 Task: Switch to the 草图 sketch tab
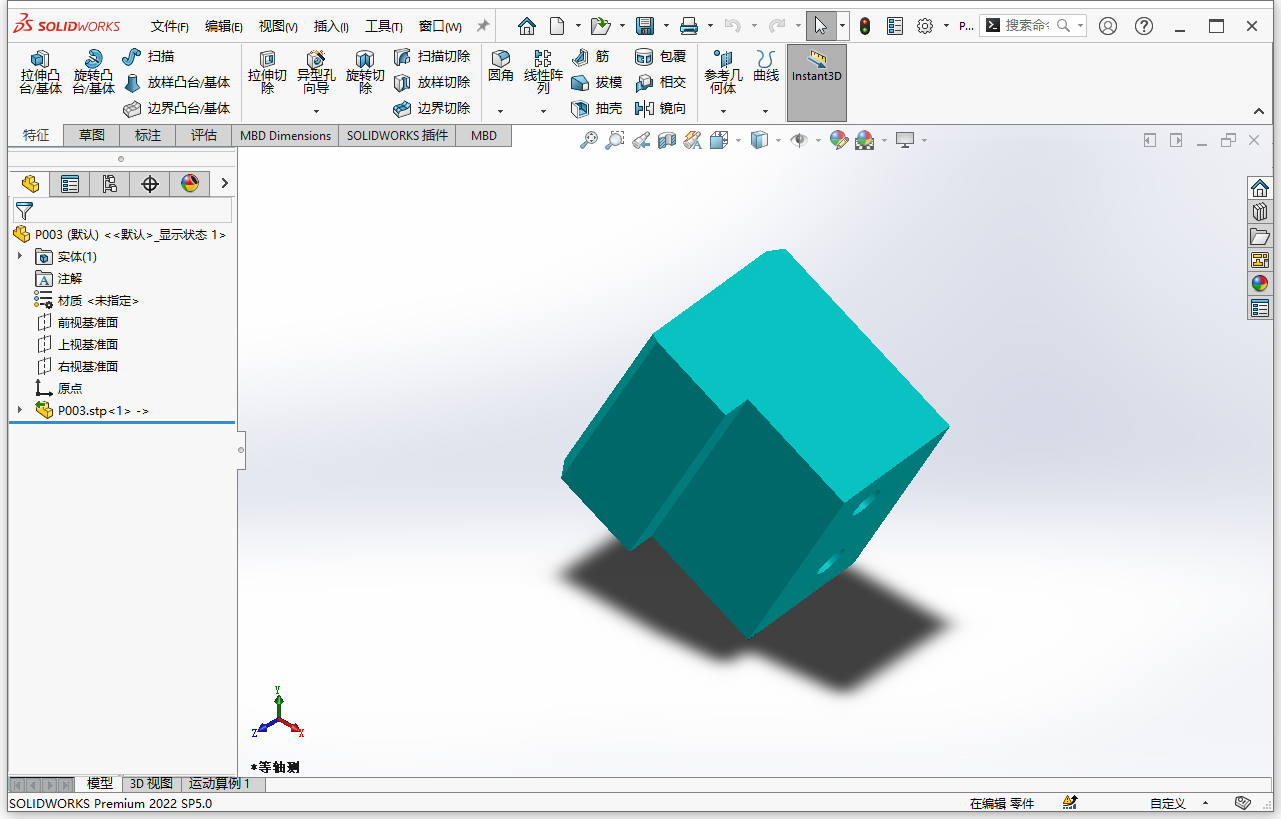(92, 136)
